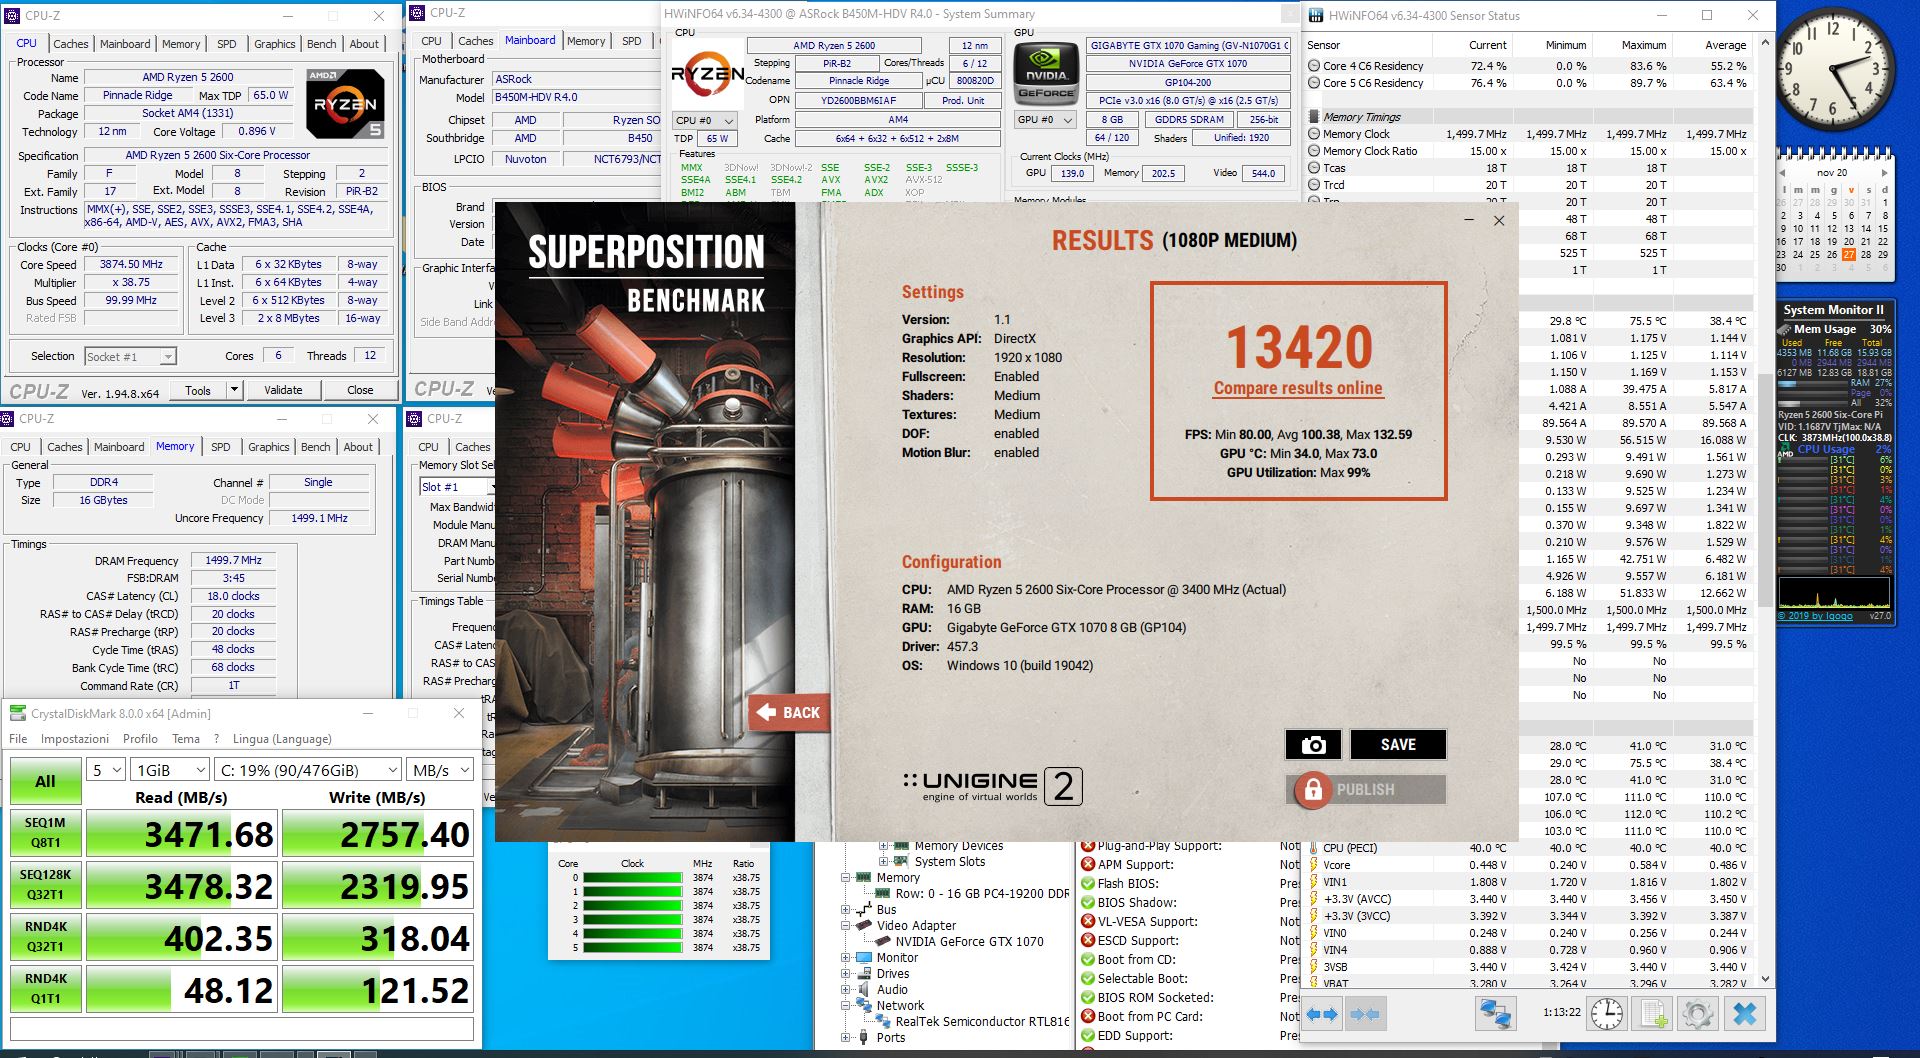Screen dimensions: 1920x1058
Task: Click the blue X close icon in Sensor toolbar
Action: pyautogui.click(x=1744, y=1014)
